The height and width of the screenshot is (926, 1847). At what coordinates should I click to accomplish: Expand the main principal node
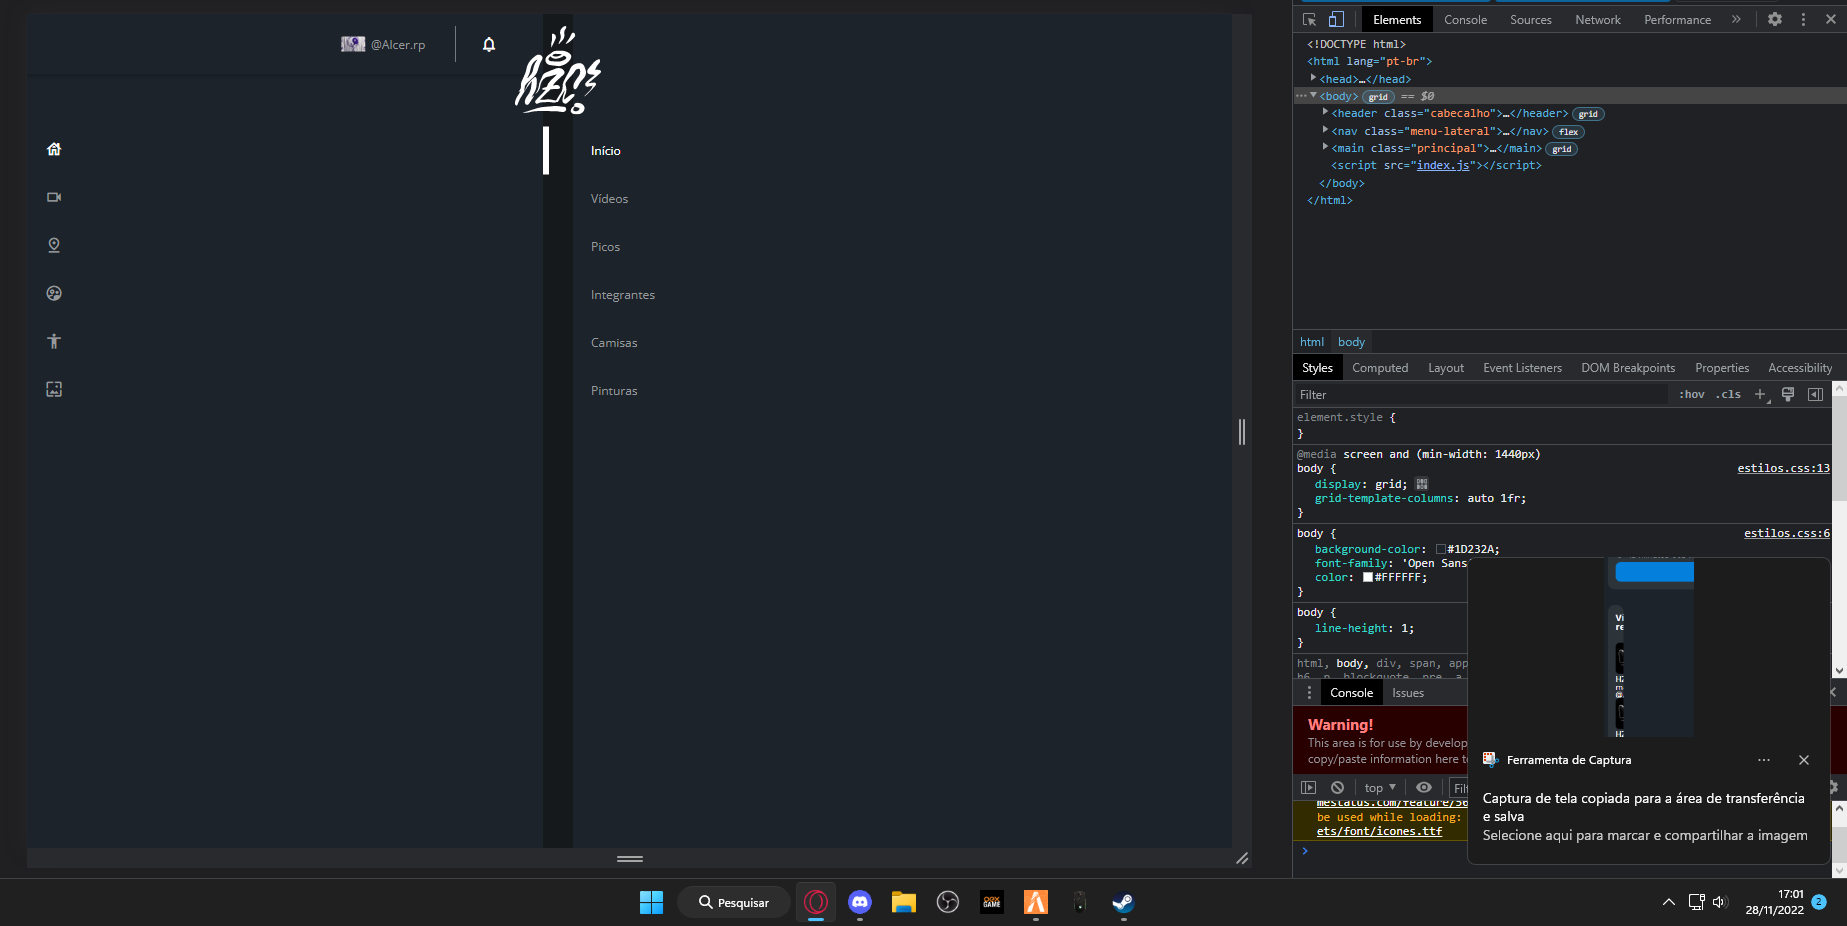click(x=1325, y=148)
